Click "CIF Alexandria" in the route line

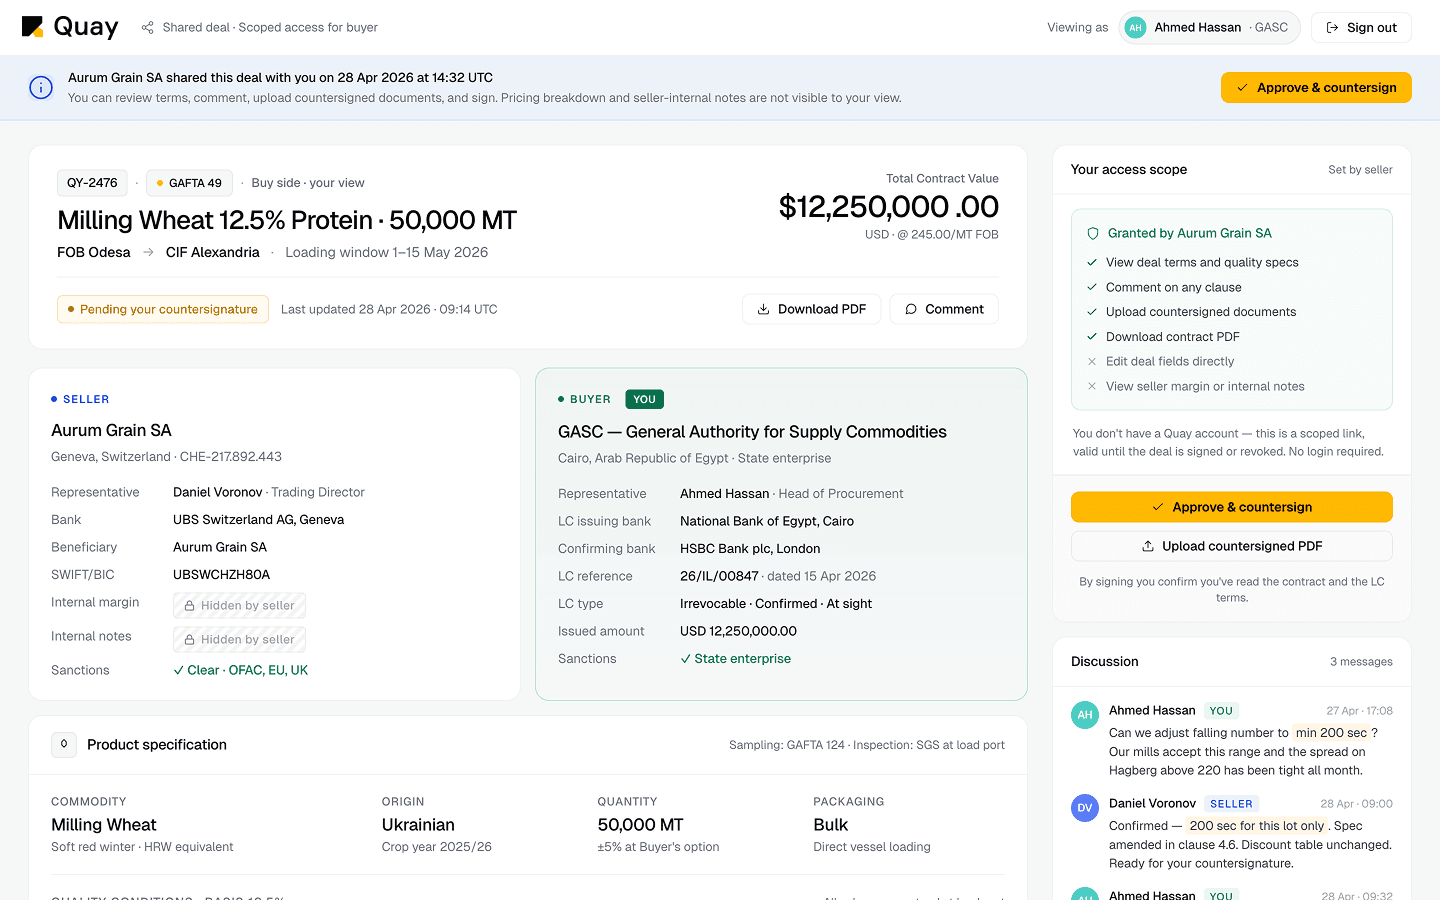click(213, 253)
